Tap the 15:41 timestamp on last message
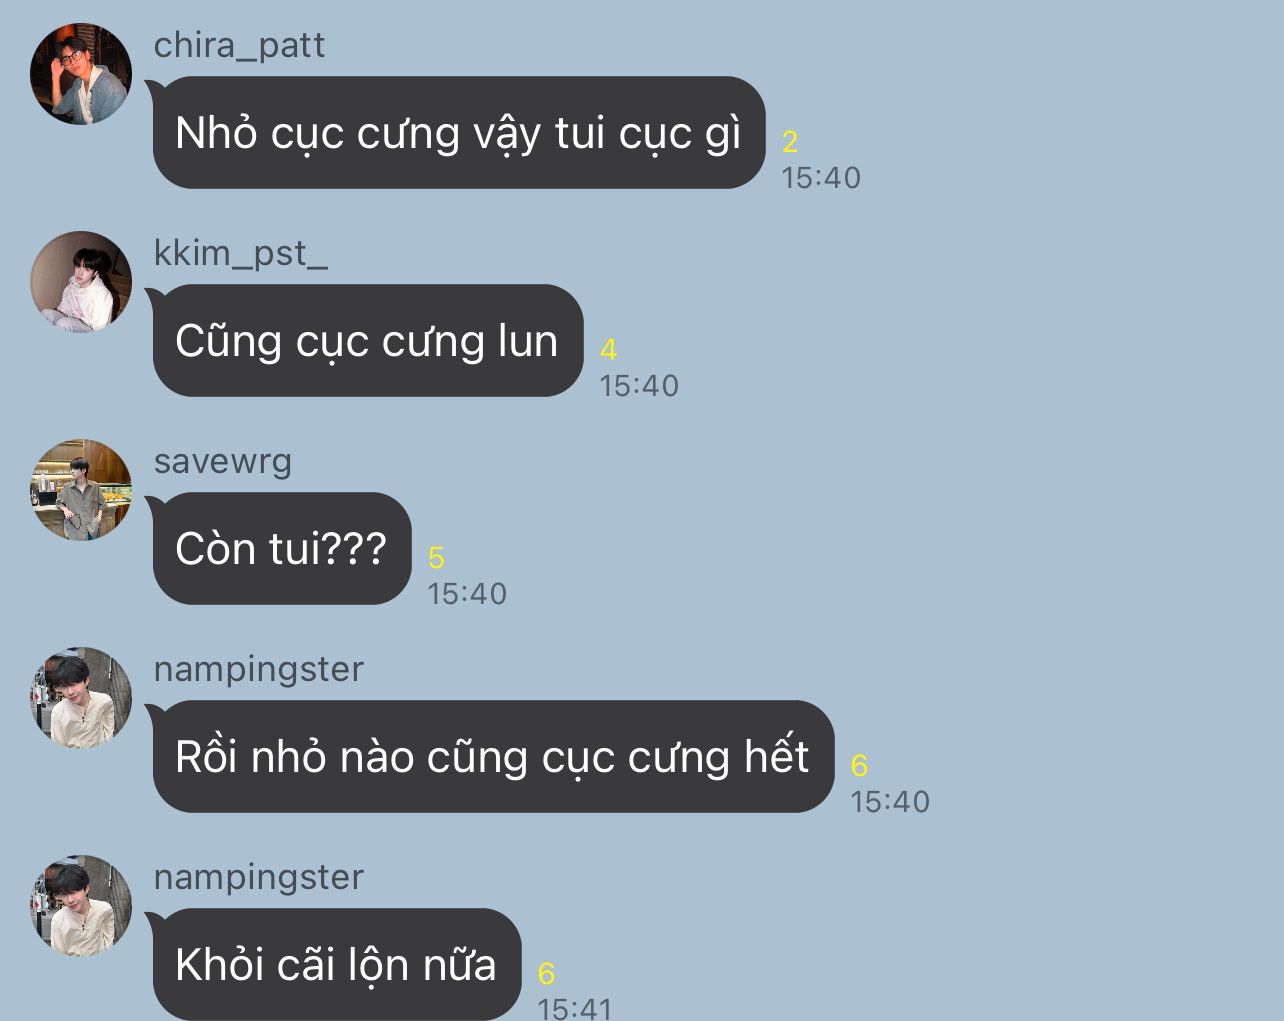 575,1008
